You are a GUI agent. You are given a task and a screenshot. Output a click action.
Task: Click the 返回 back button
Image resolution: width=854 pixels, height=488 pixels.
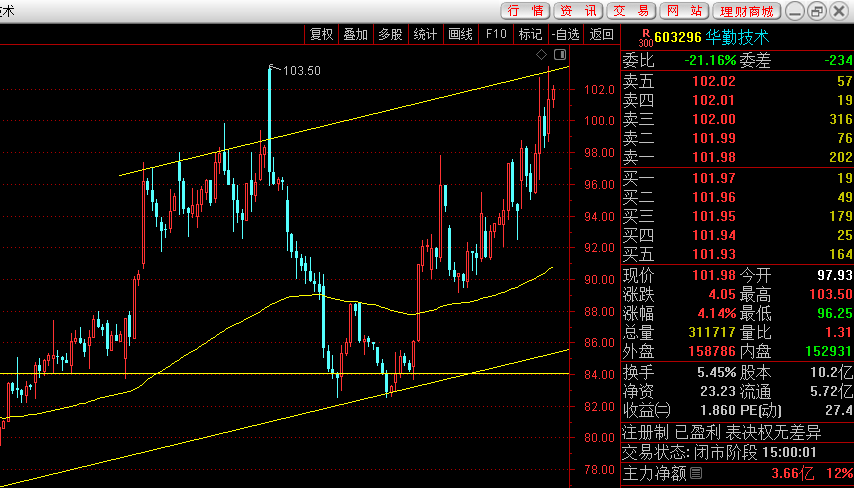click(601, 34)
